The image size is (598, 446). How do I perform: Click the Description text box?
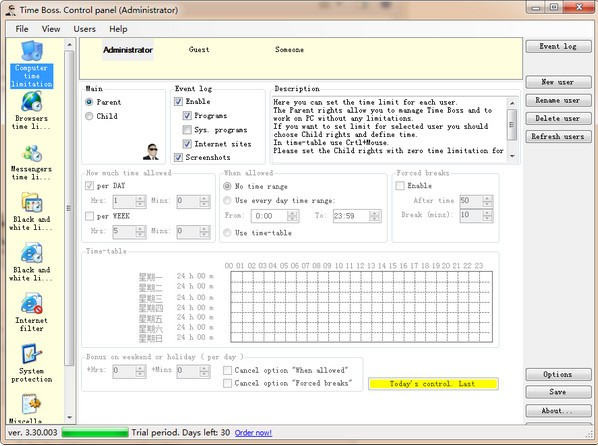click(x=395, y=130)
